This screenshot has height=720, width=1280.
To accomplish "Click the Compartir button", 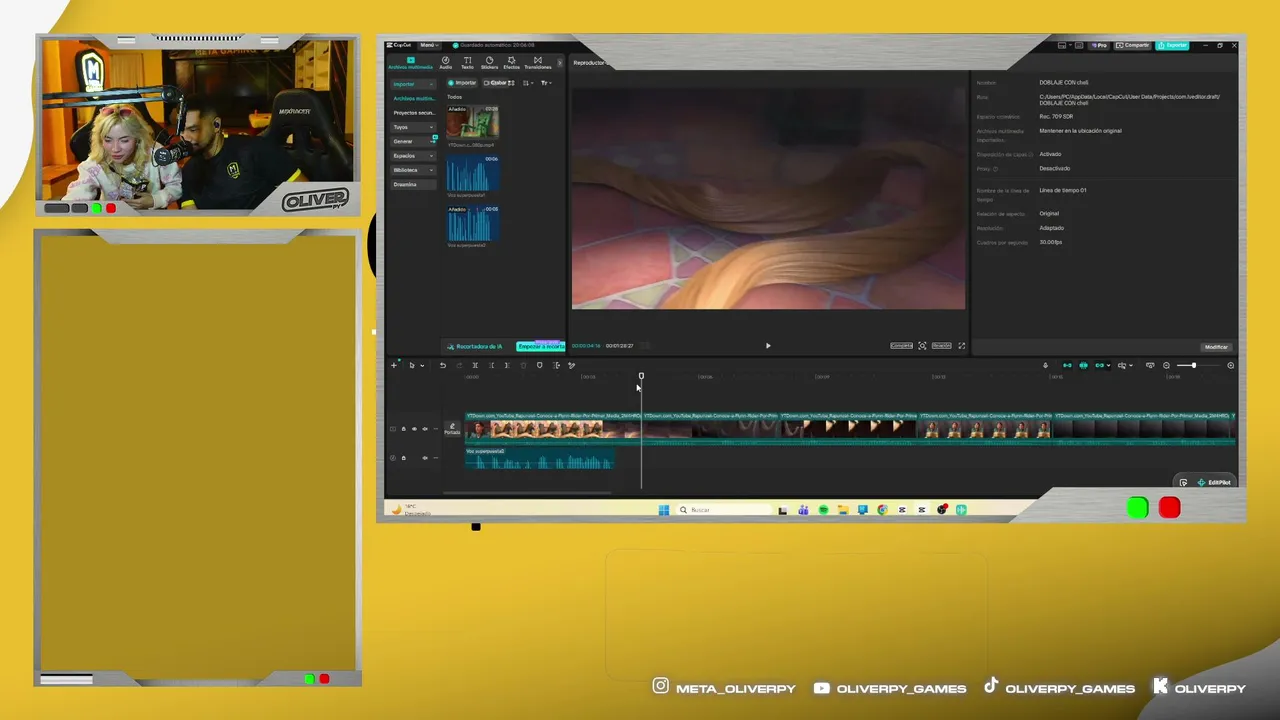I will [x=1134, y=45].
